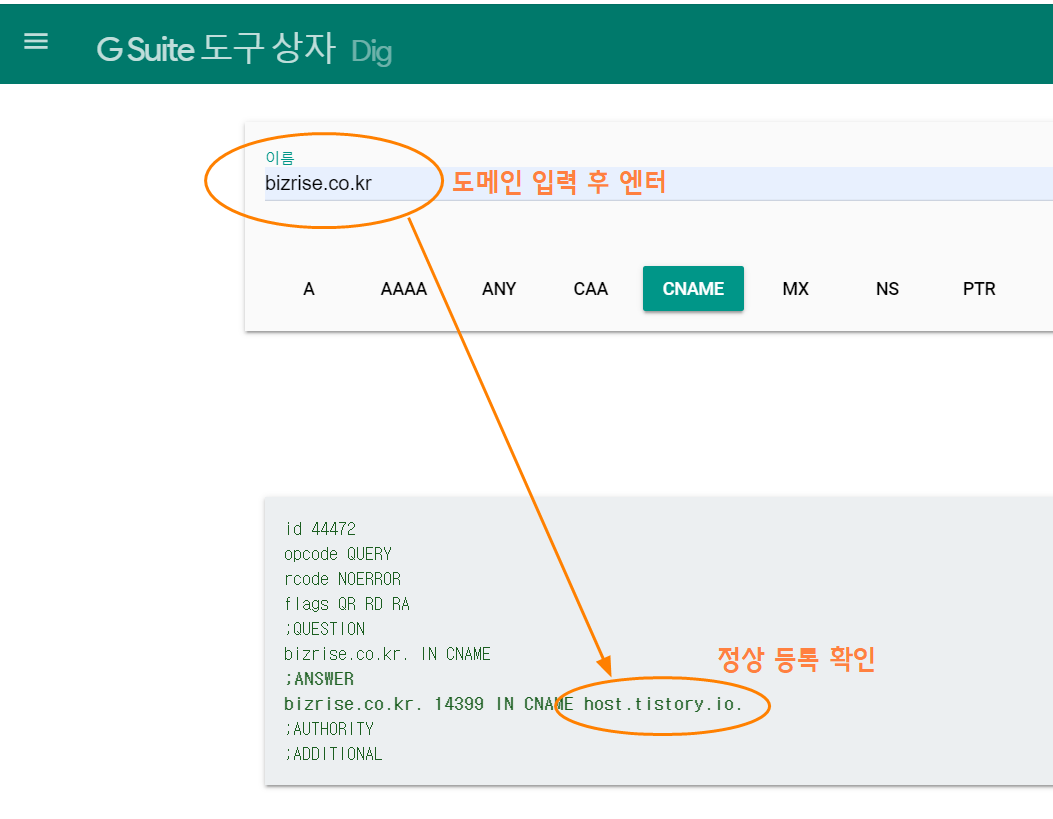Click the '이름' field label
Screen dimensions: 1053x819
pyautogui.click(x=279, y=158)
